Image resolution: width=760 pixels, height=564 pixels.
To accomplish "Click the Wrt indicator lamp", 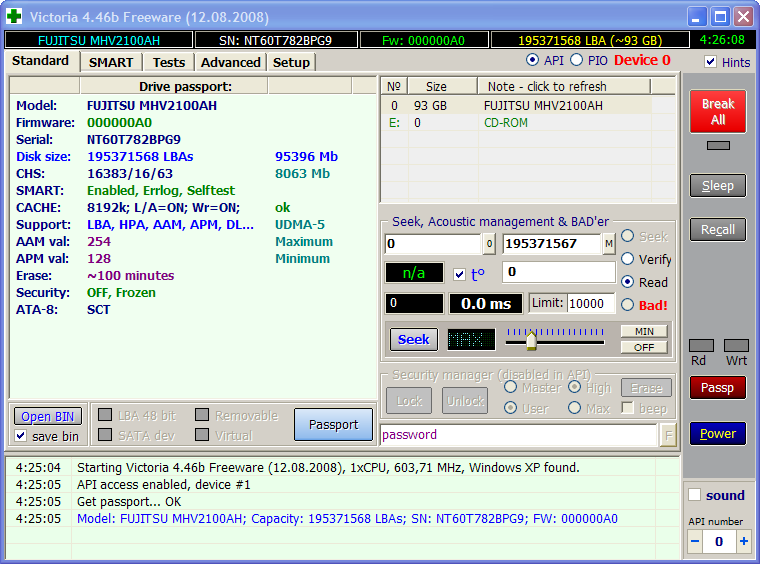I will coord(736,345).
